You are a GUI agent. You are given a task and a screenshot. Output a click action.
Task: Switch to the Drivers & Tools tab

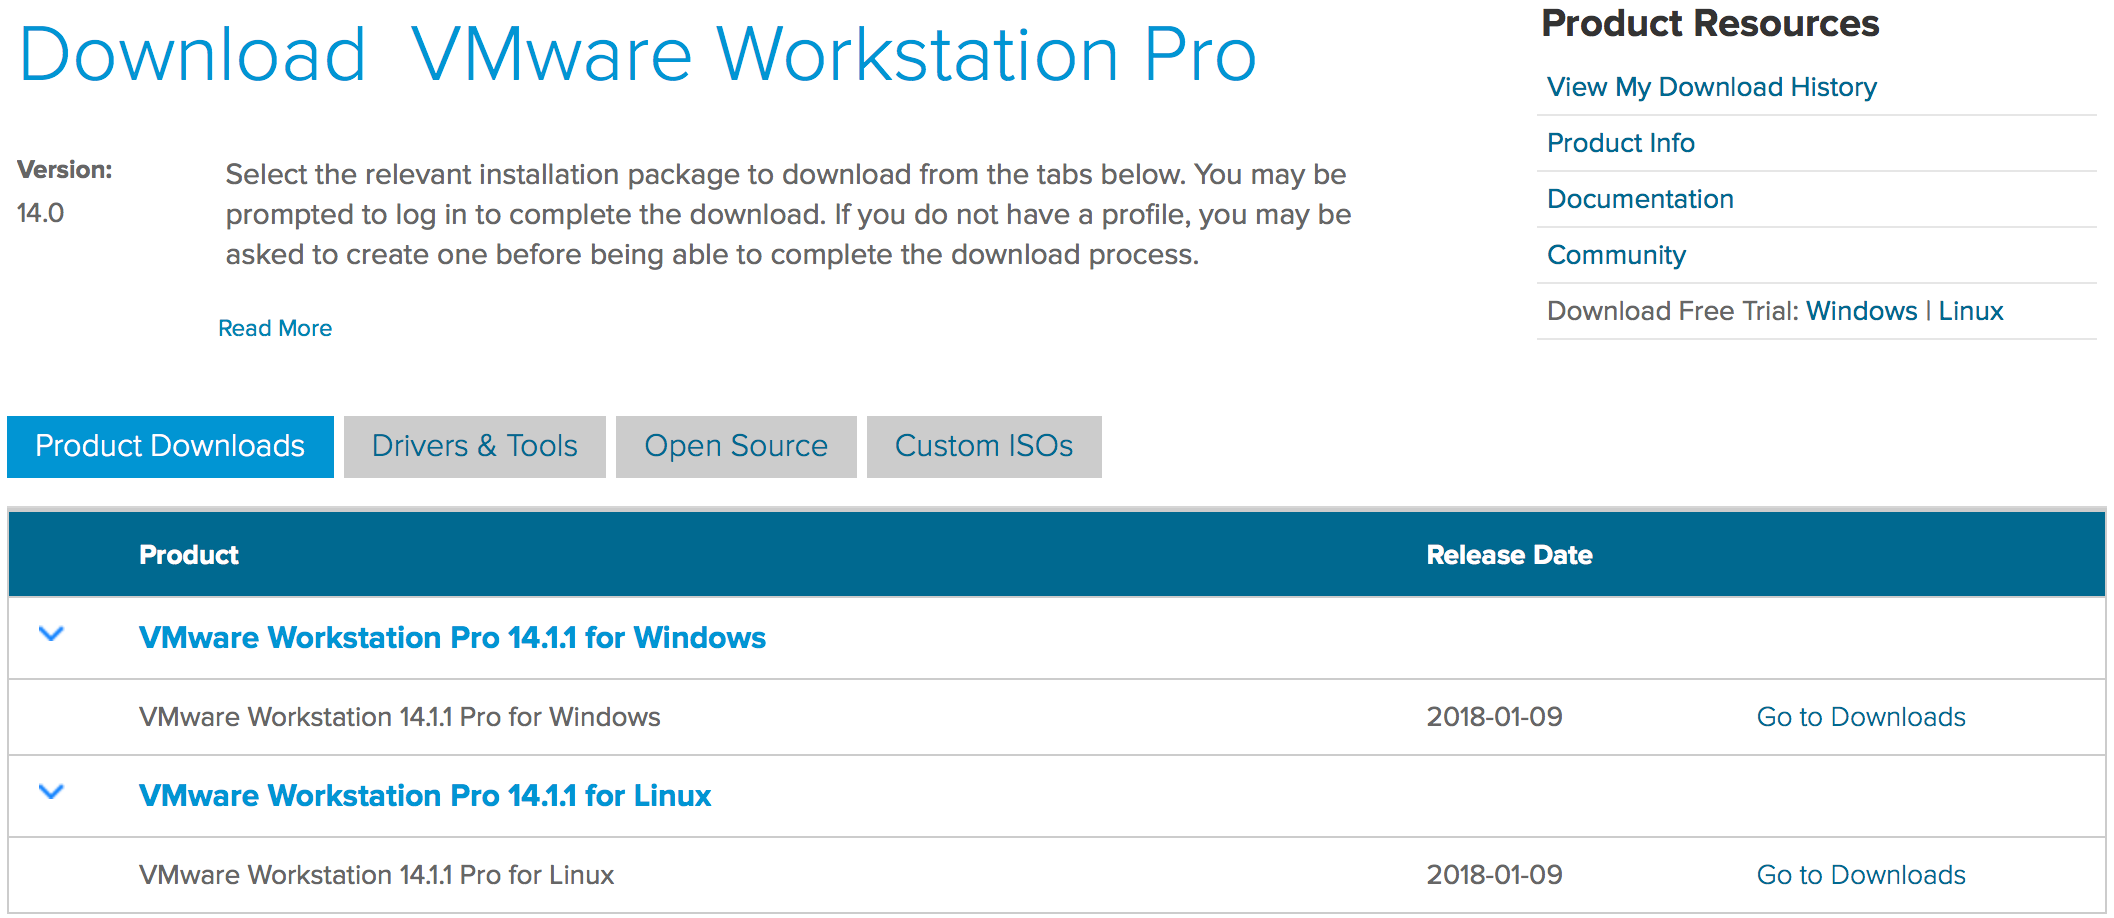pos(475,446)
